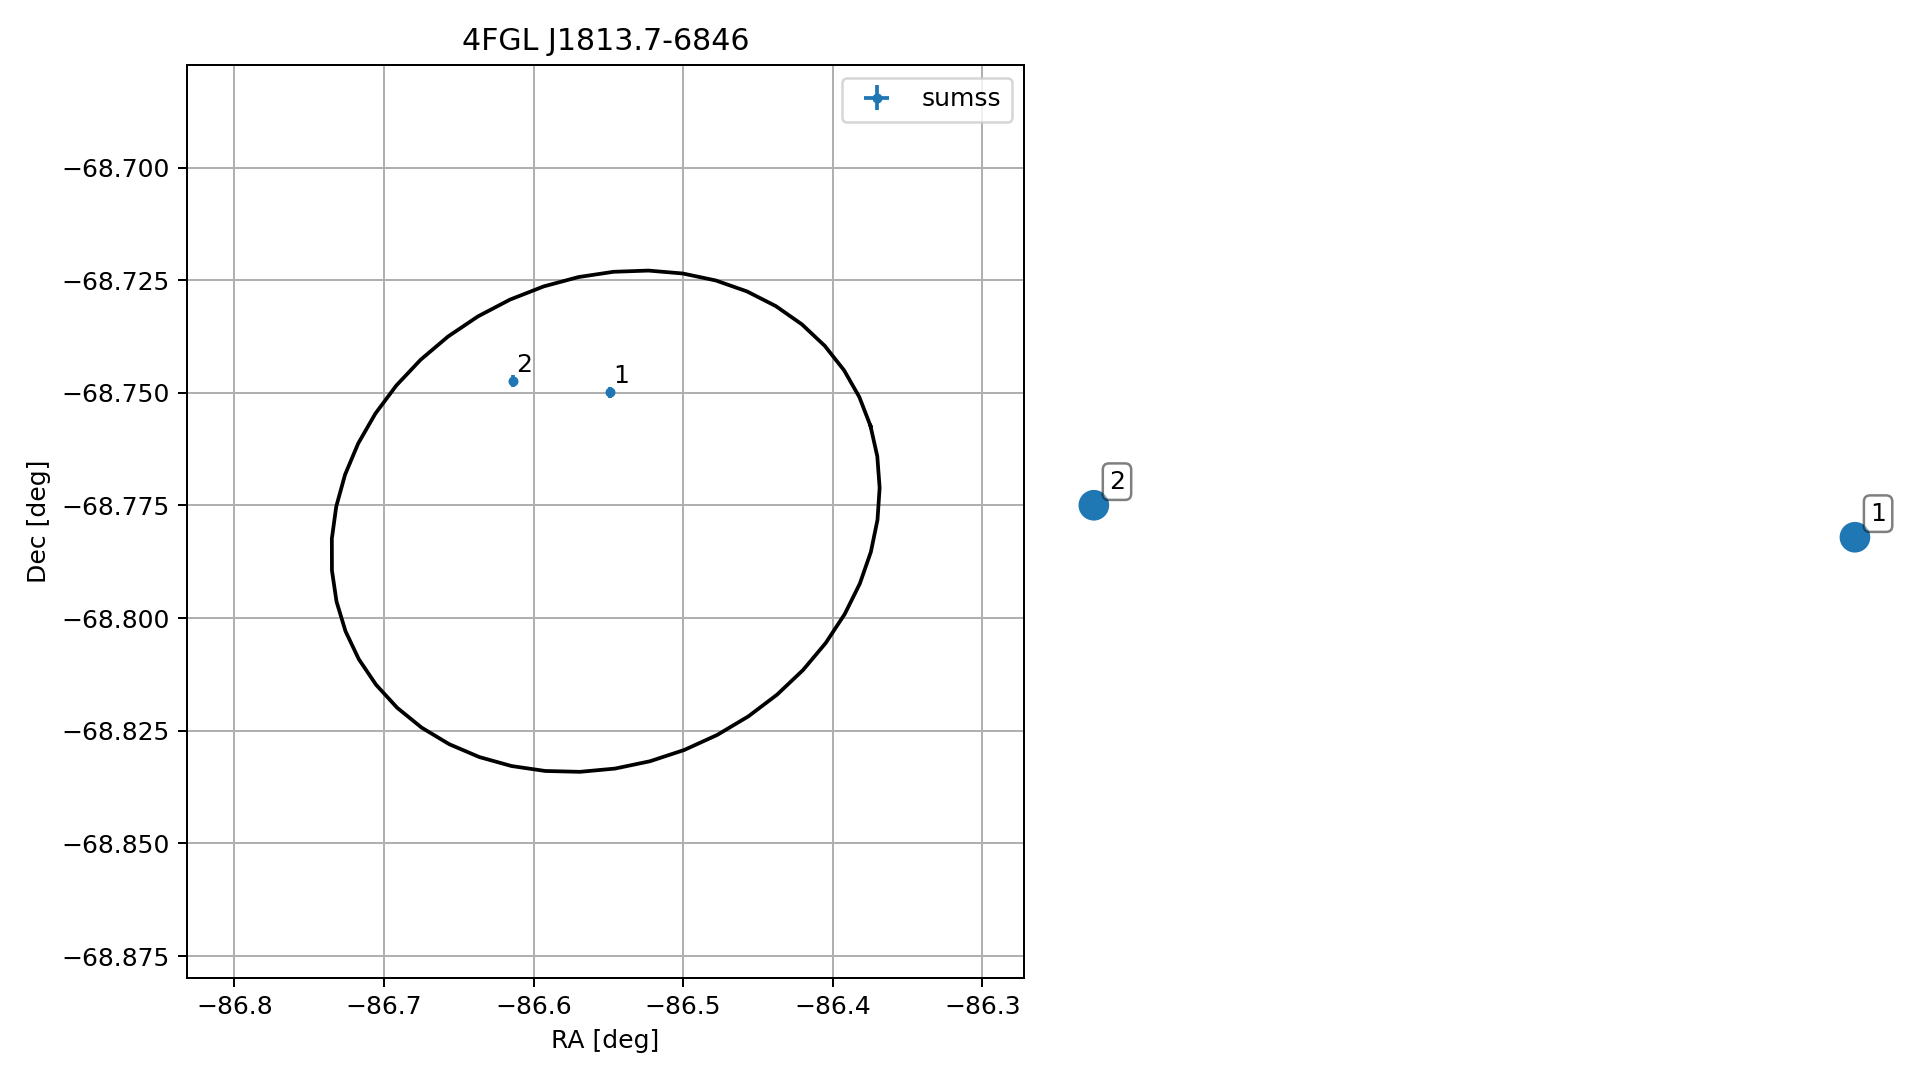Select data point 2 inside the ellipse

tap(513, 381)
